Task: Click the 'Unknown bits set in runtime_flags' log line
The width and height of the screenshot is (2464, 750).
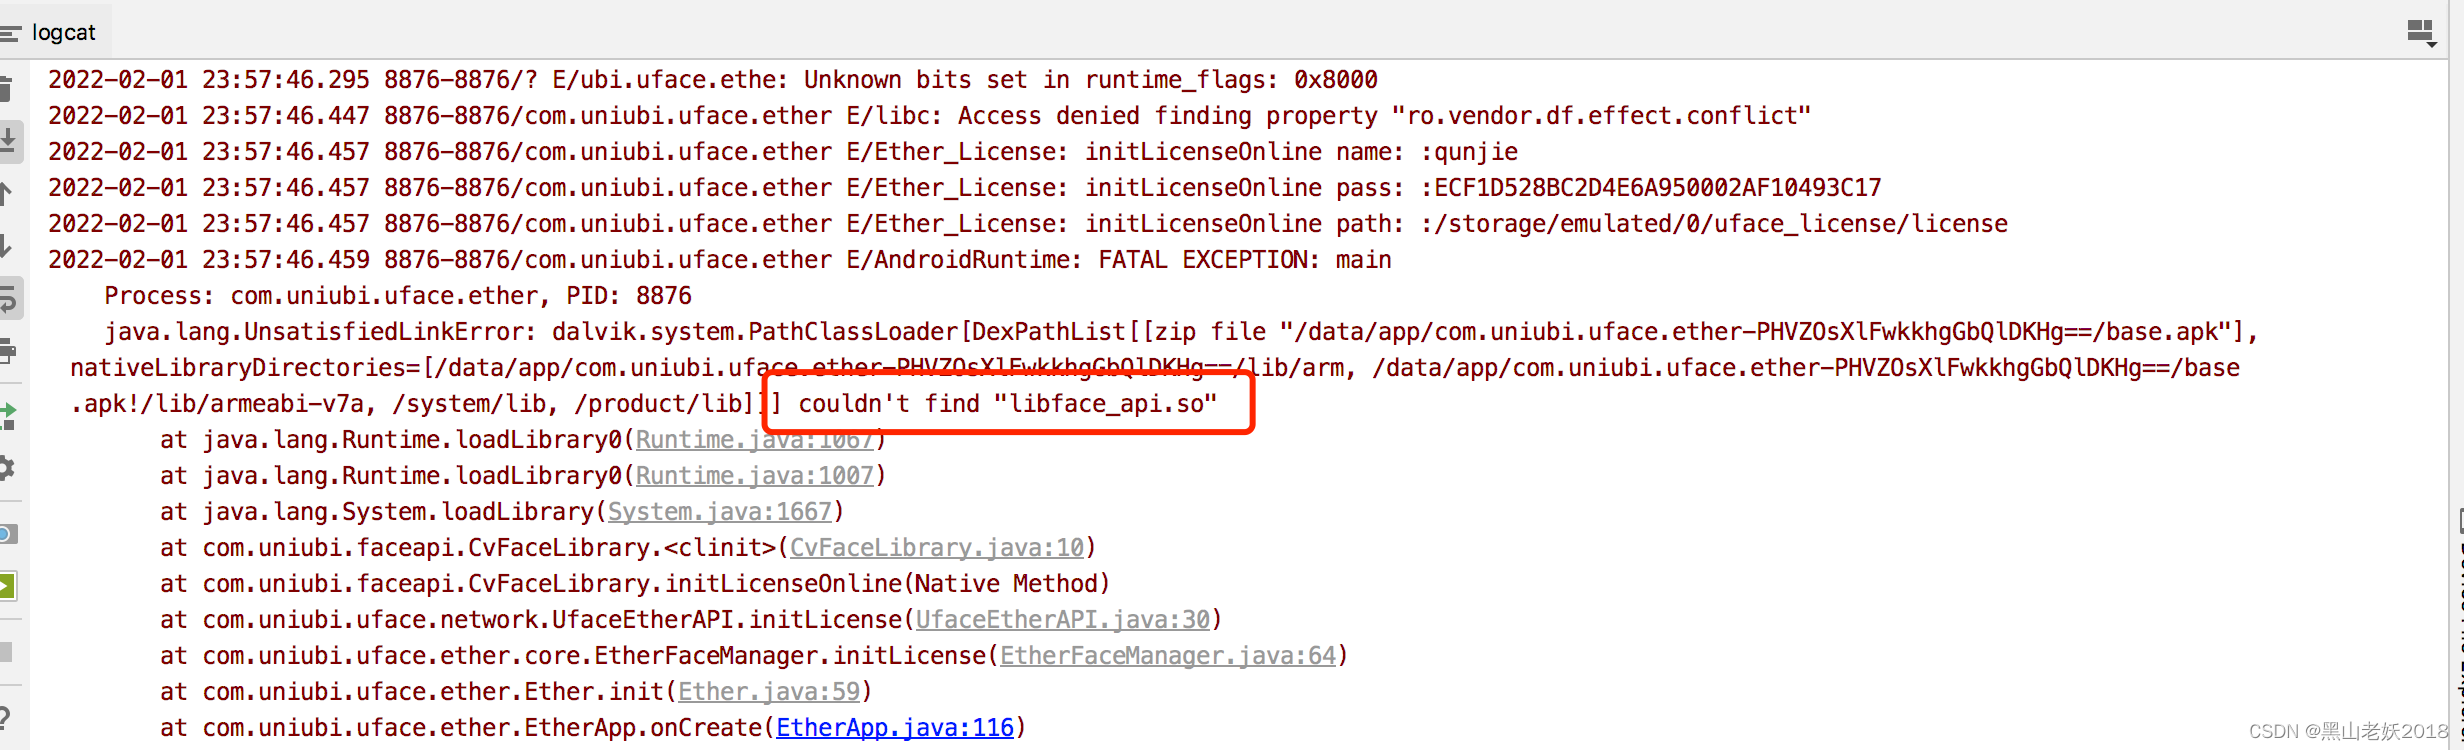Action: pyautogui.click(x=713, y=80)
